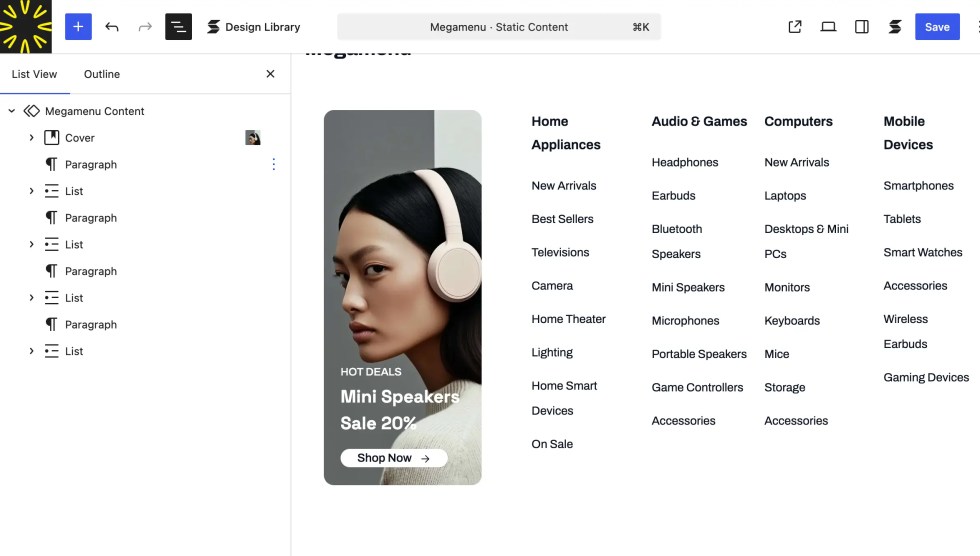Viewport: 980px width, 556px height.
Task: Open the block inserter plus button
Action: (78, 27)
